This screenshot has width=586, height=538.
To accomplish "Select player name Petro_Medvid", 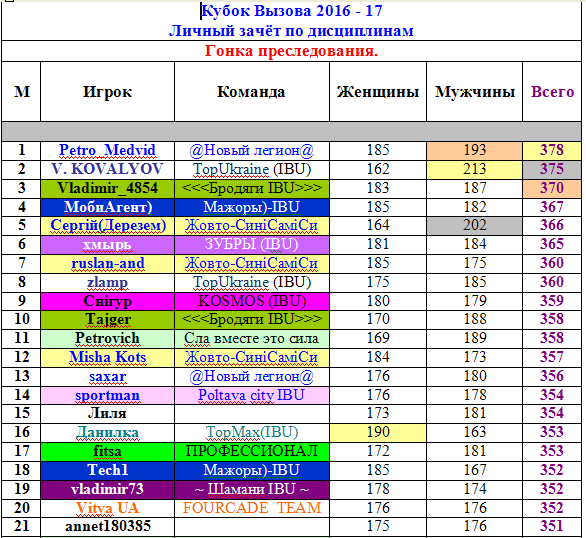I will [107, 150].
